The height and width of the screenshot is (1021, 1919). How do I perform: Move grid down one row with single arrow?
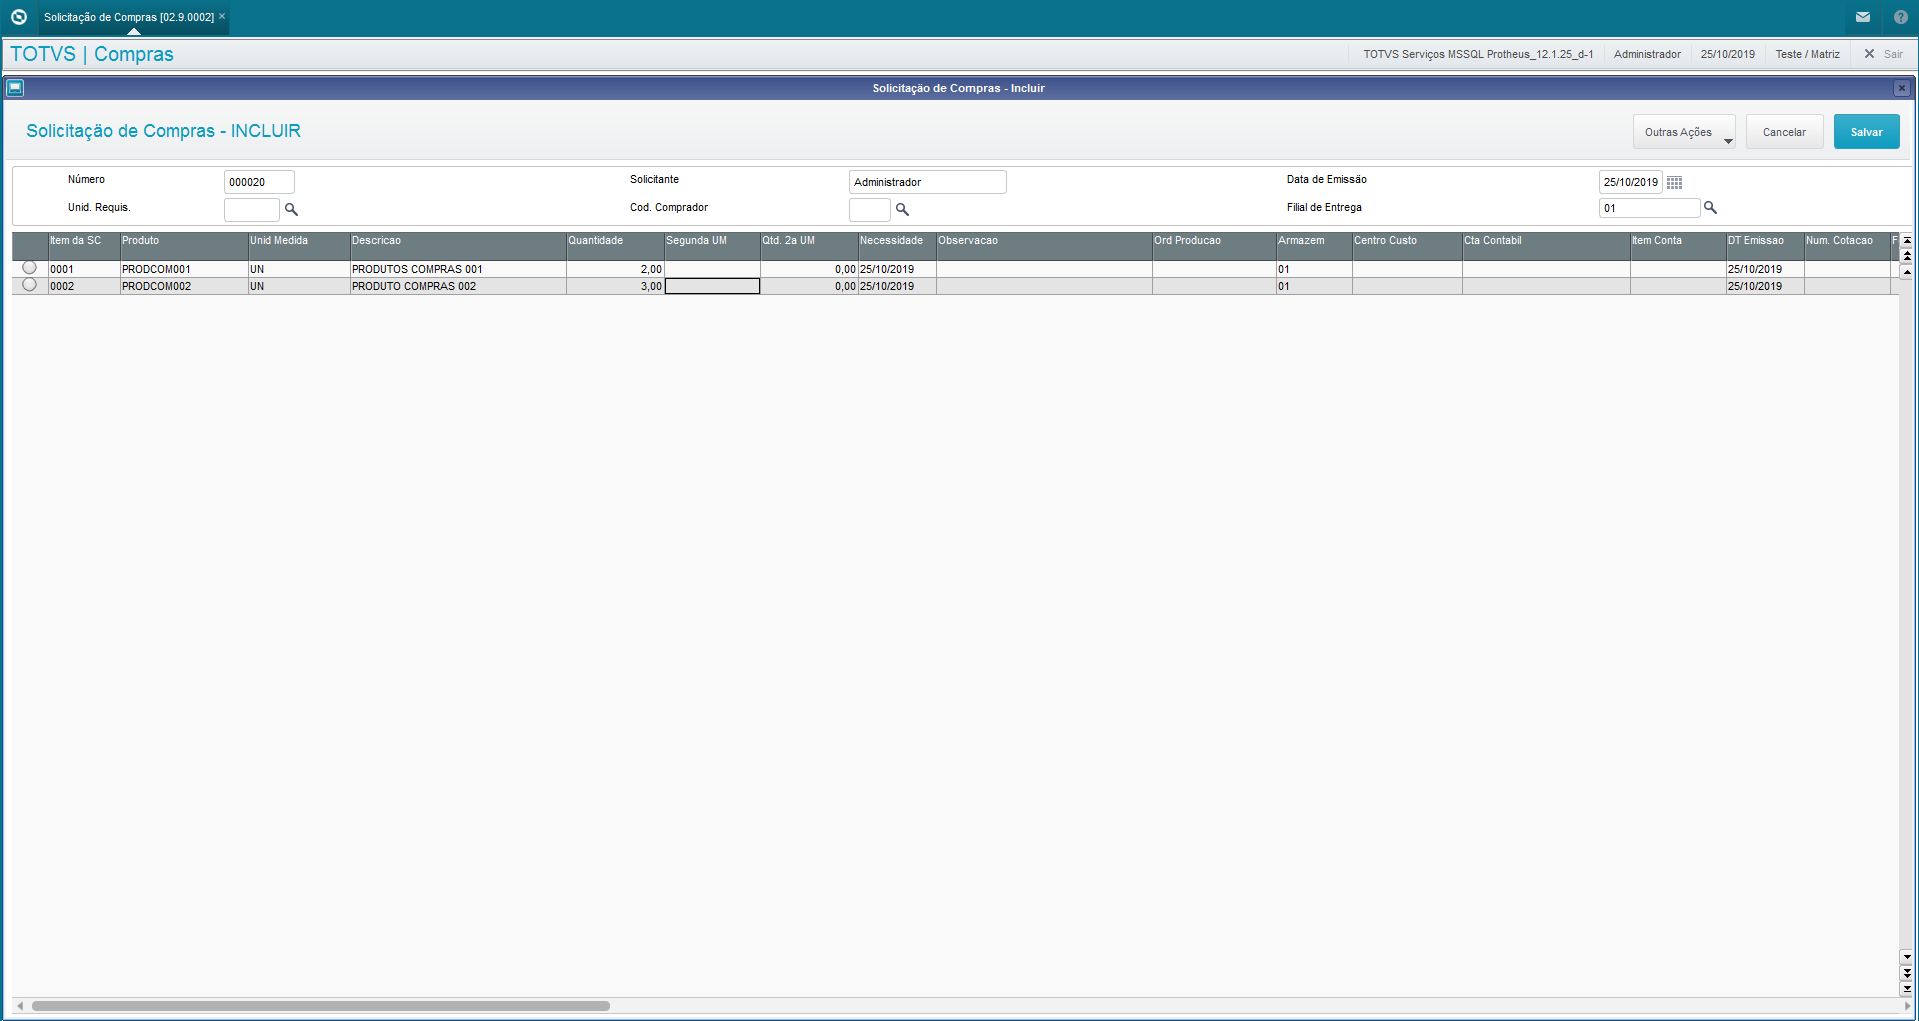[x=1907, y=957]
